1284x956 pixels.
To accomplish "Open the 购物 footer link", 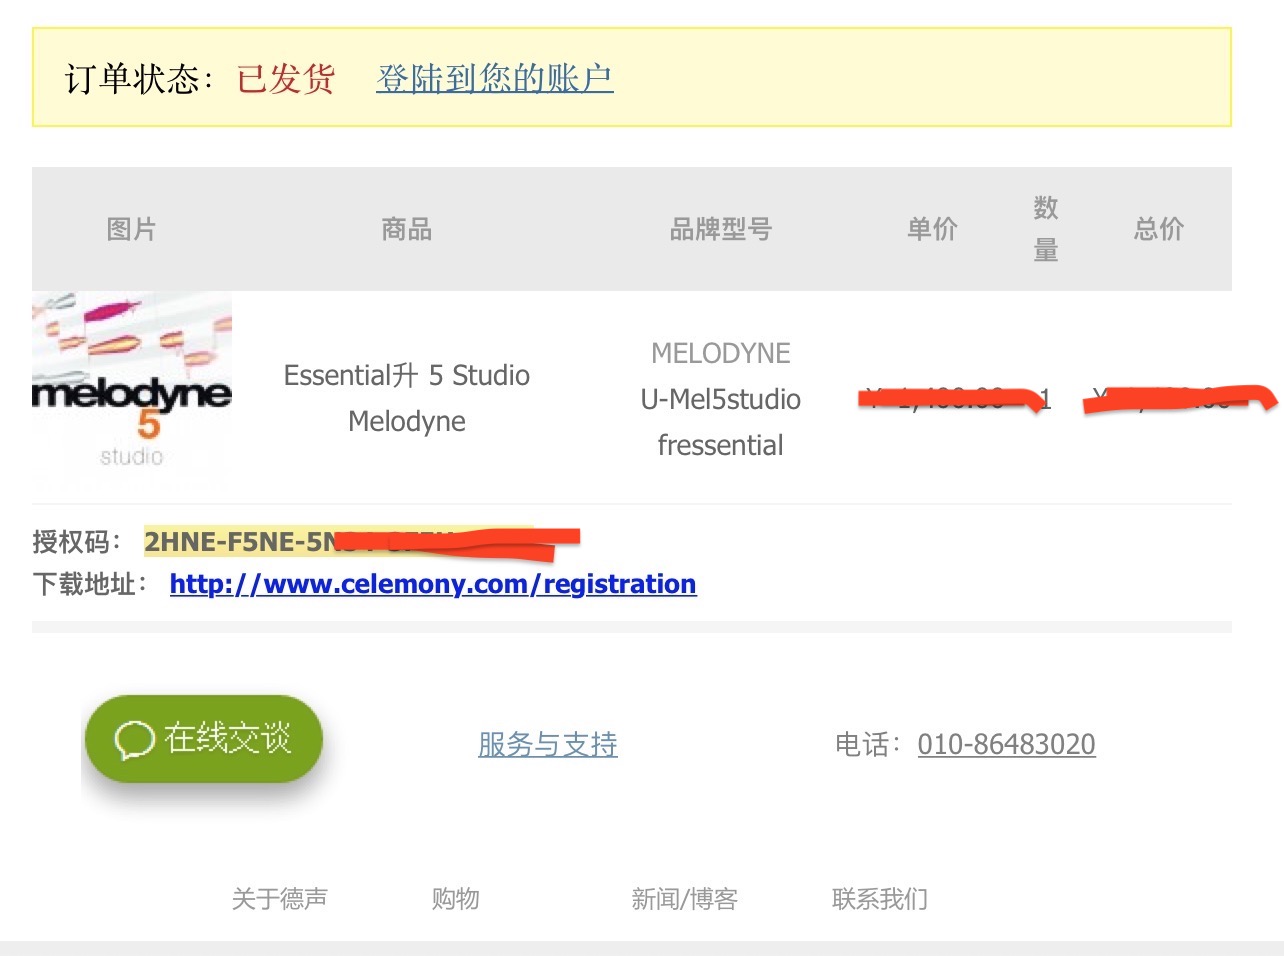I will click(x=456, y=899).
